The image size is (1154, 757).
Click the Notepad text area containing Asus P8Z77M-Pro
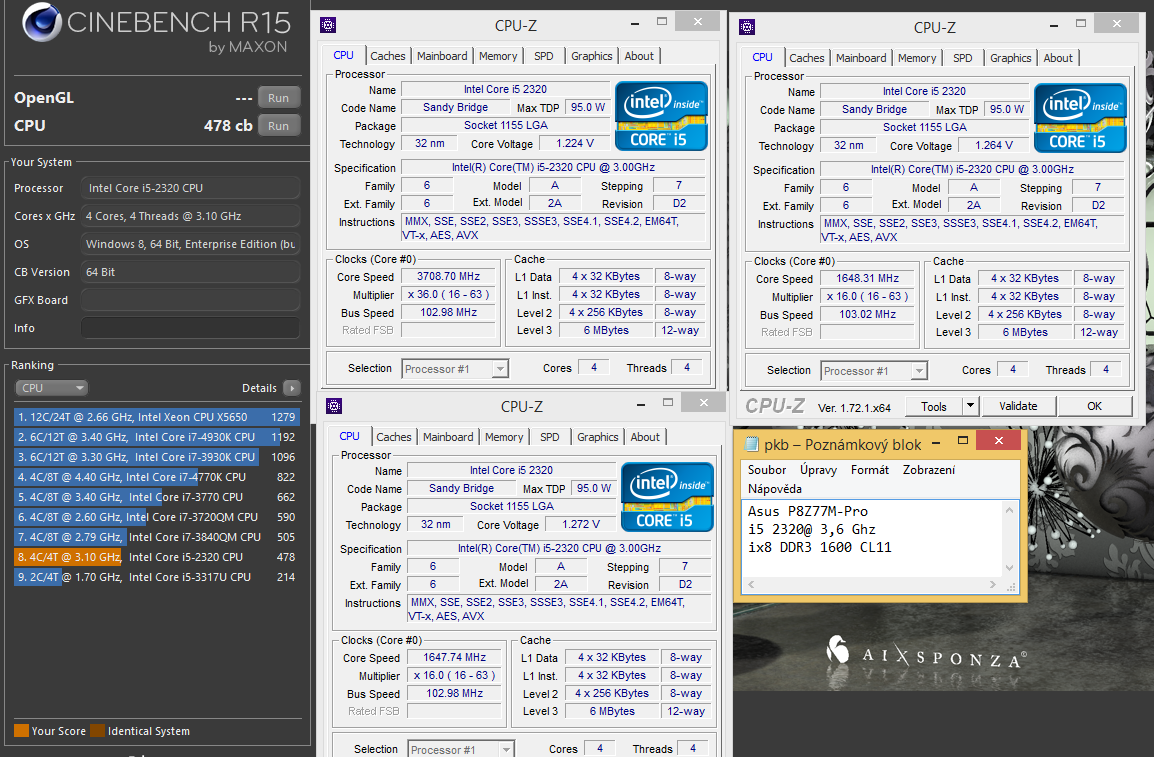point(872,539)
